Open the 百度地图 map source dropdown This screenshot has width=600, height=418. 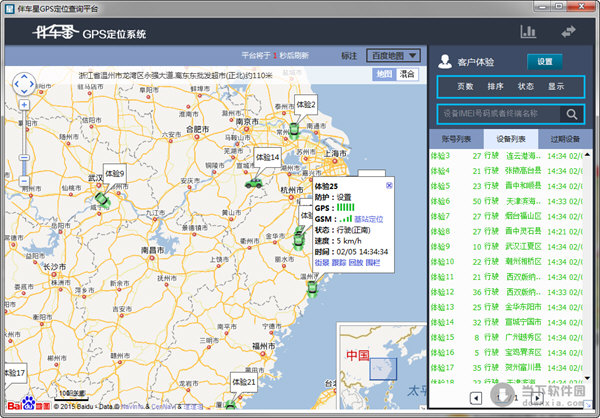coord(393,56)
